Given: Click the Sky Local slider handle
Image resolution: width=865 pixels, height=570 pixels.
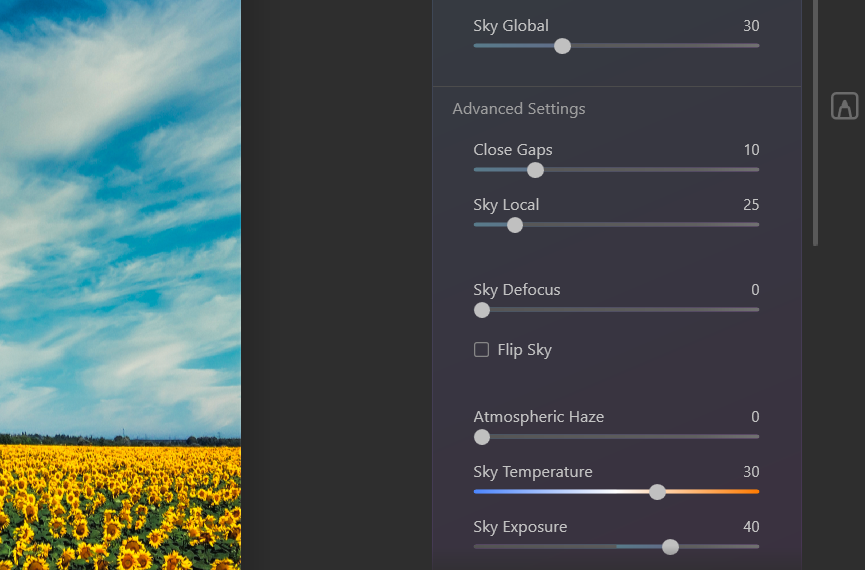Looking at the screenshot, I should click(x=515, y=225).
